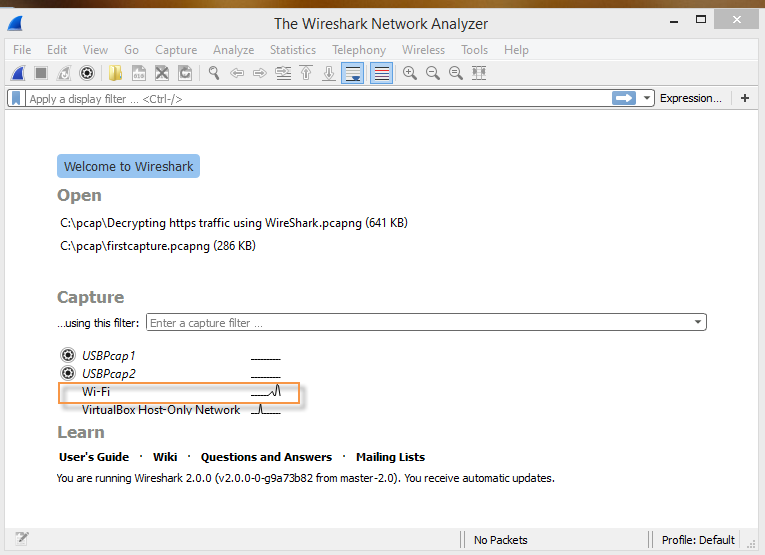The width and height of the screenshot is (765, 555).
Task: Open the Wiki link
Action: (165, 457)
